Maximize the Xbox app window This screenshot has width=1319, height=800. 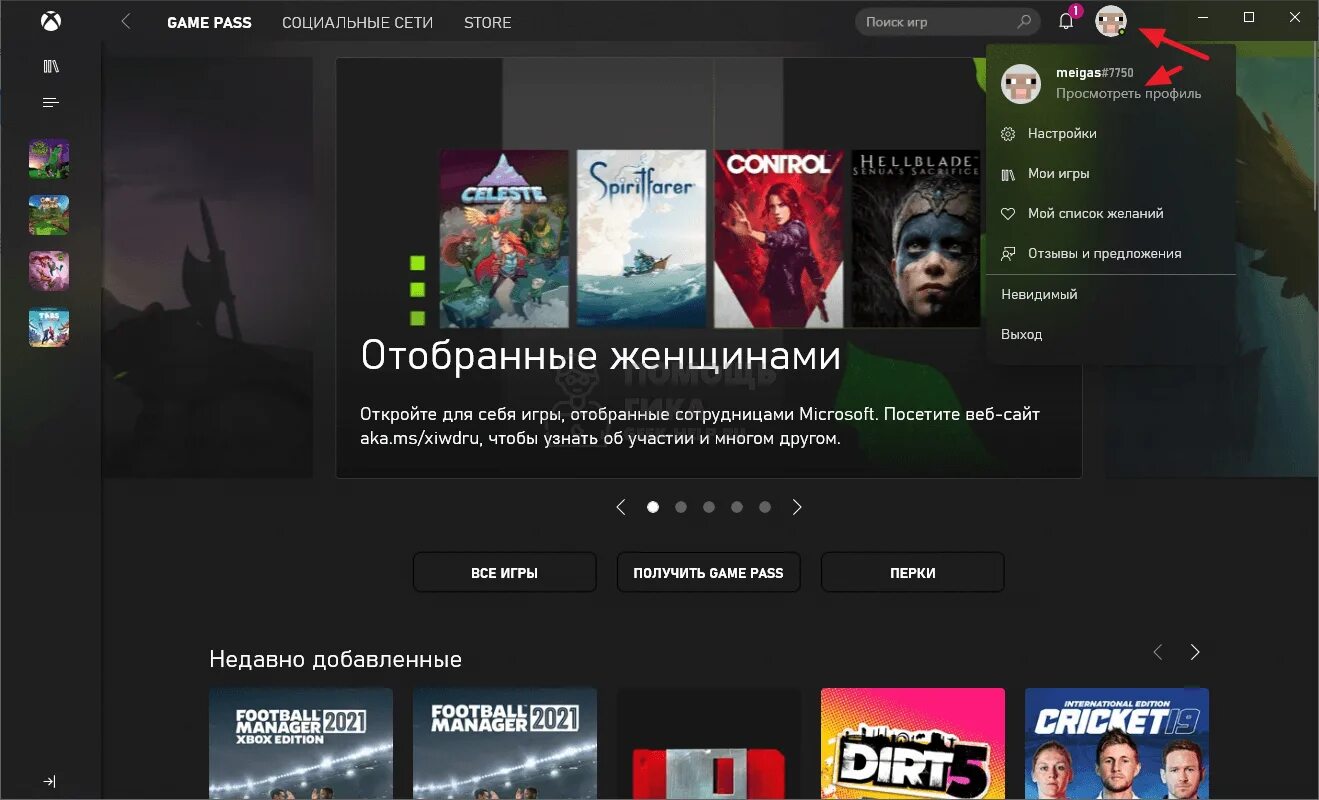[x=1249, y=17]
